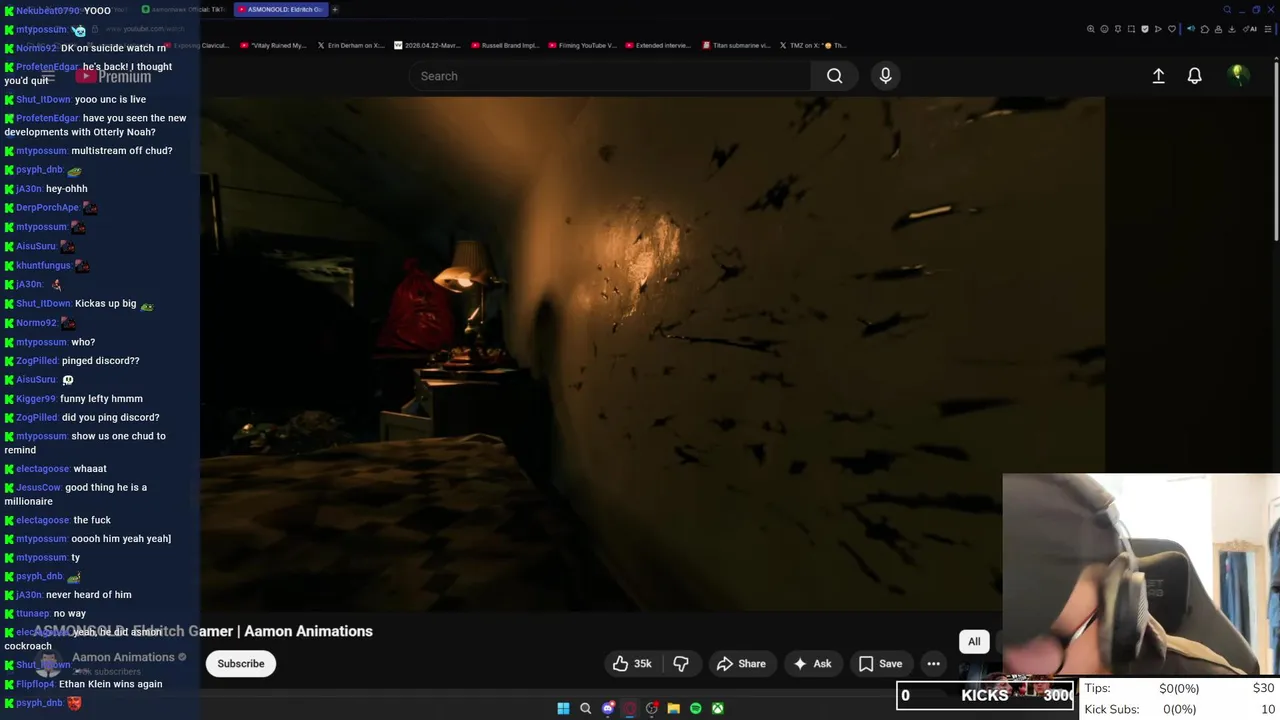Click the browser zoom magnifier icon

1091,29
